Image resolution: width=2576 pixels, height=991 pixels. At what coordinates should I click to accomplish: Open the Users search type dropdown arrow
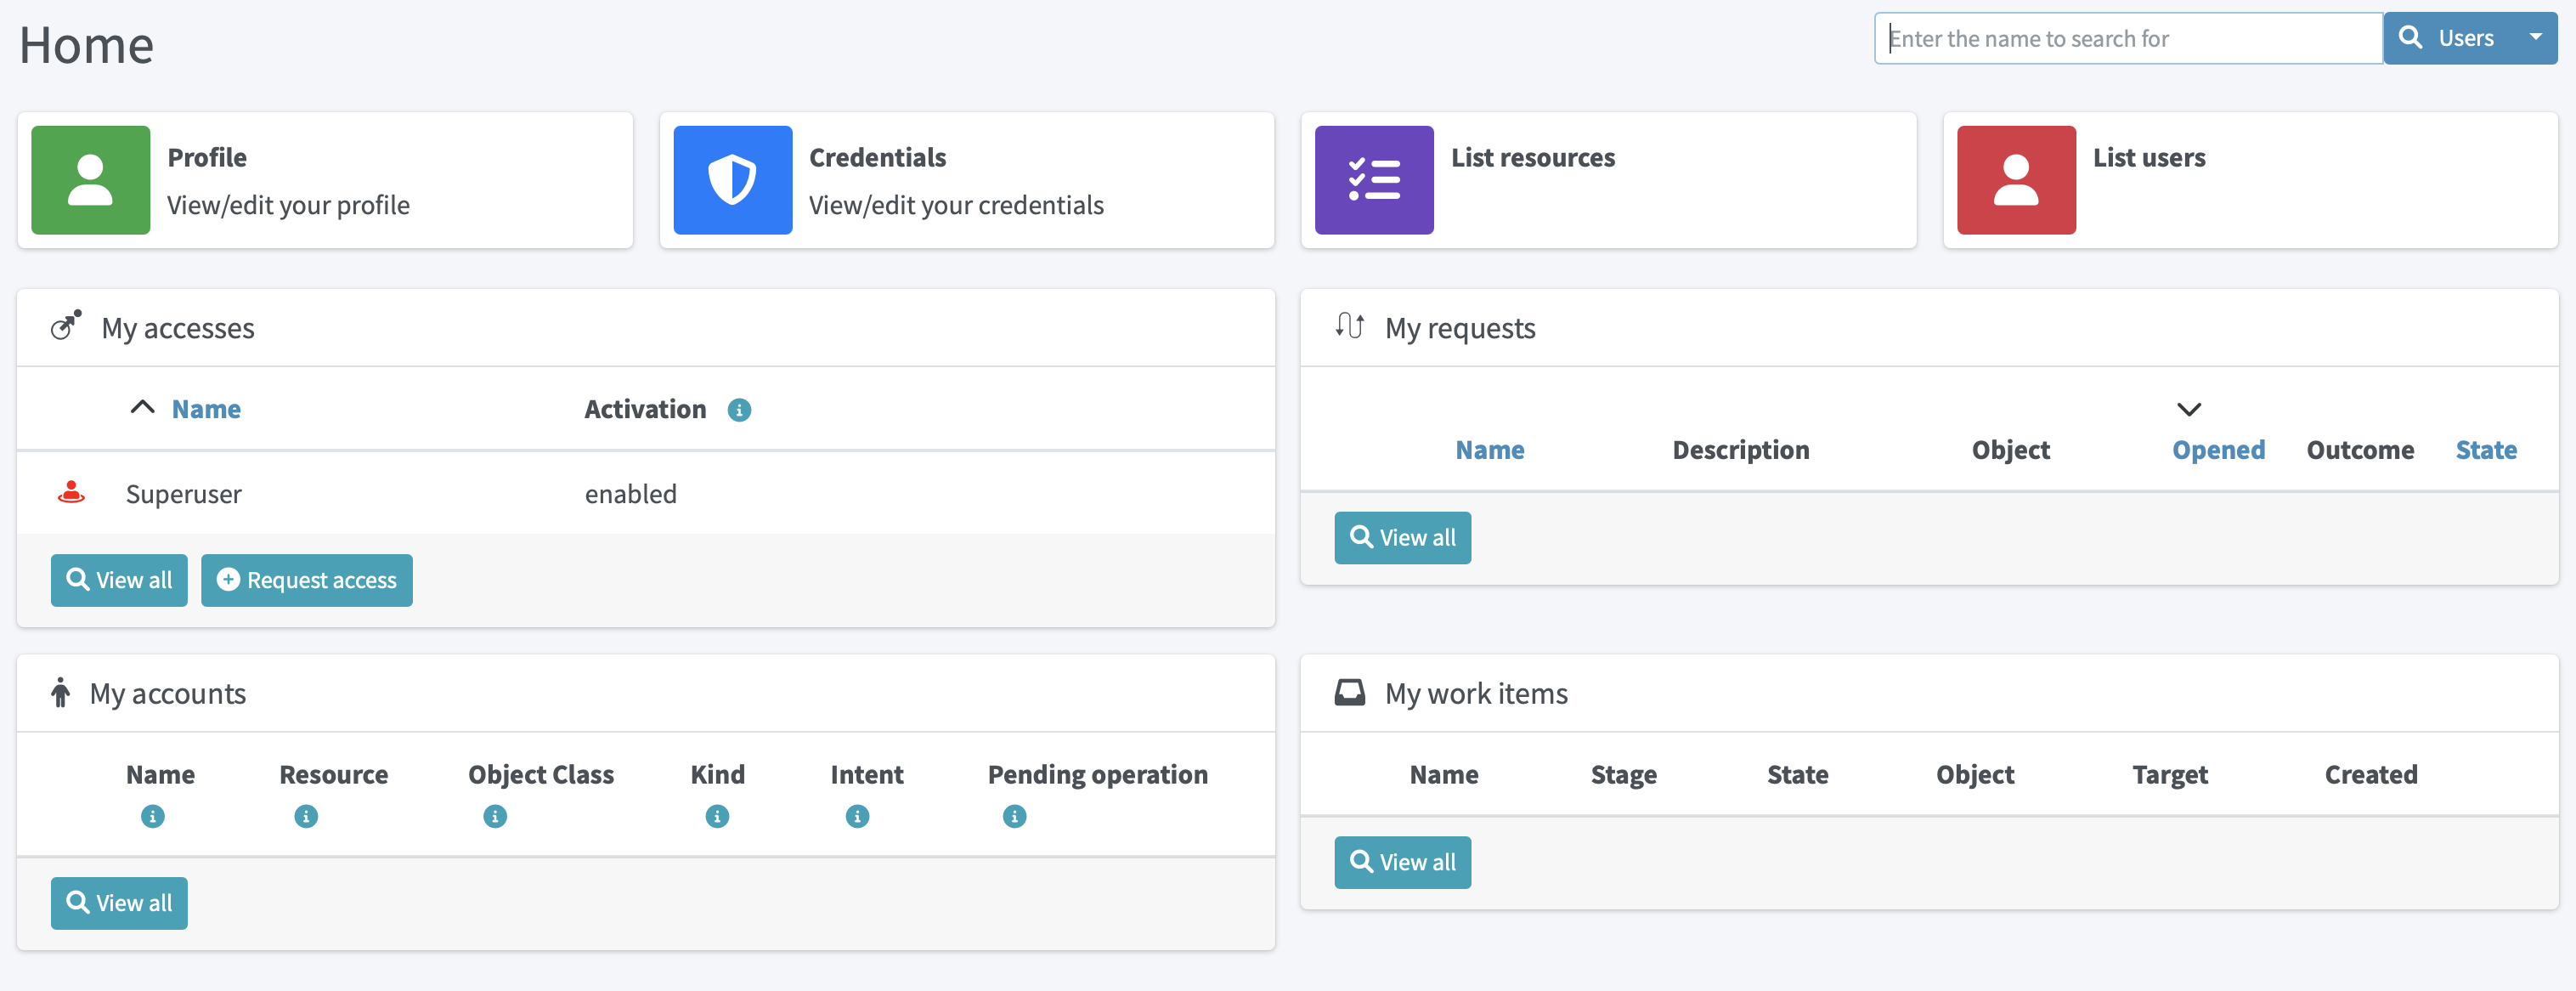[x=2535, y=38]
